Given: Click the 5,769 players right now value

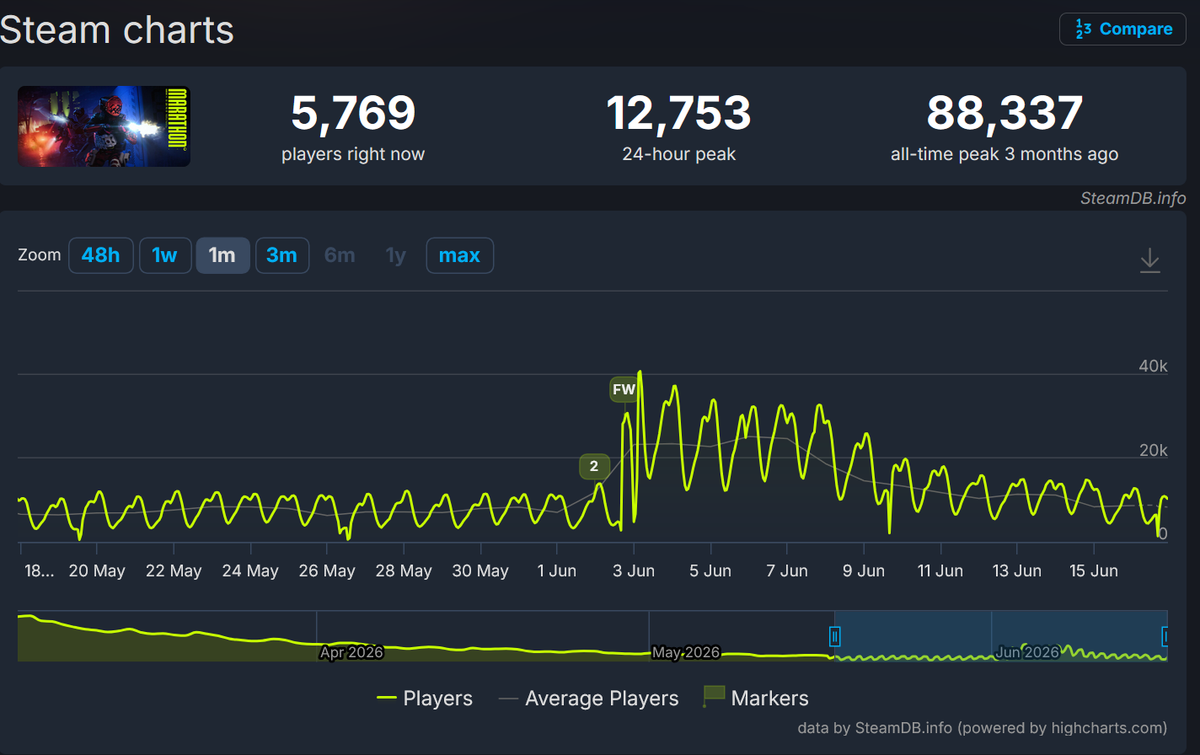Looking at the screenshot, I should tap(353, 112).
